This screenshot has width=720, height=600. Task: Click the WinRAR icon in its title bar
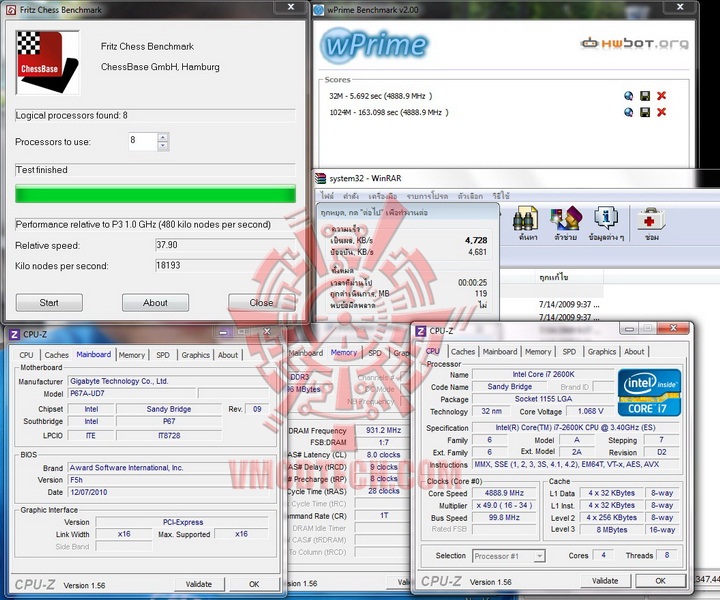pos(320,178)
